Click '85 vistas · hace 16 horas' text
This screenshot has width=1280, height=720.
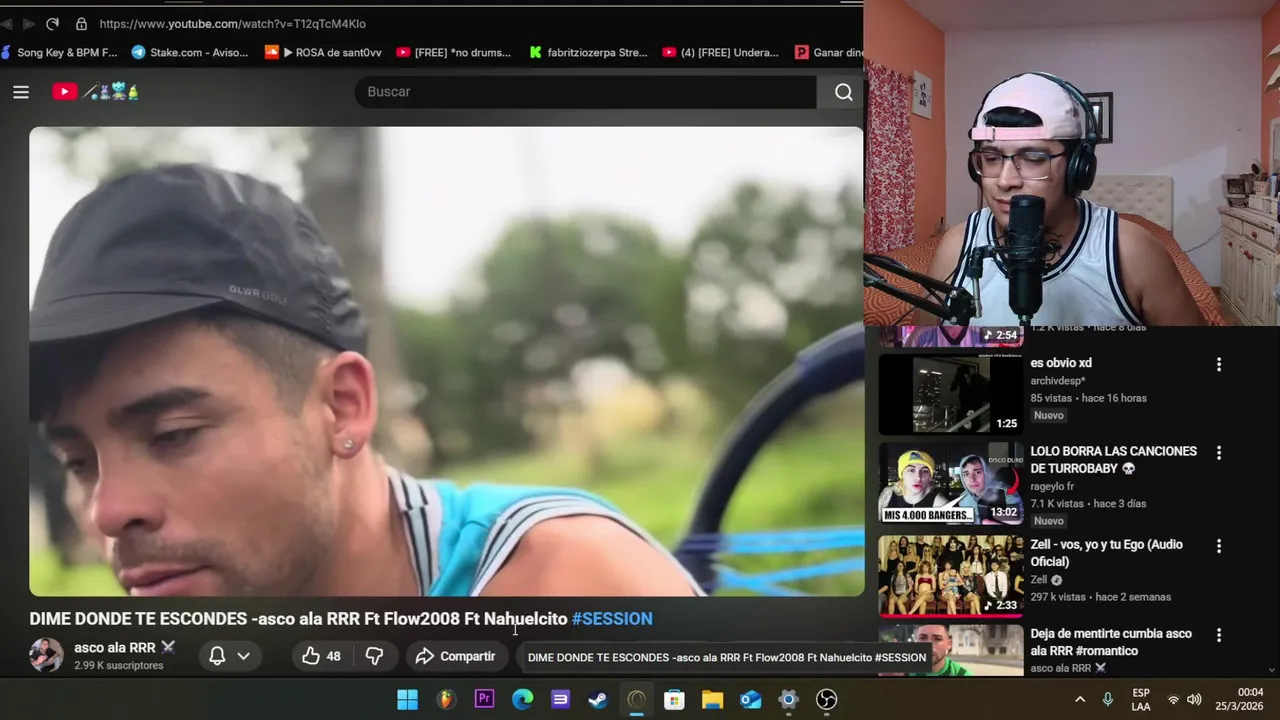click(1089, 398)
